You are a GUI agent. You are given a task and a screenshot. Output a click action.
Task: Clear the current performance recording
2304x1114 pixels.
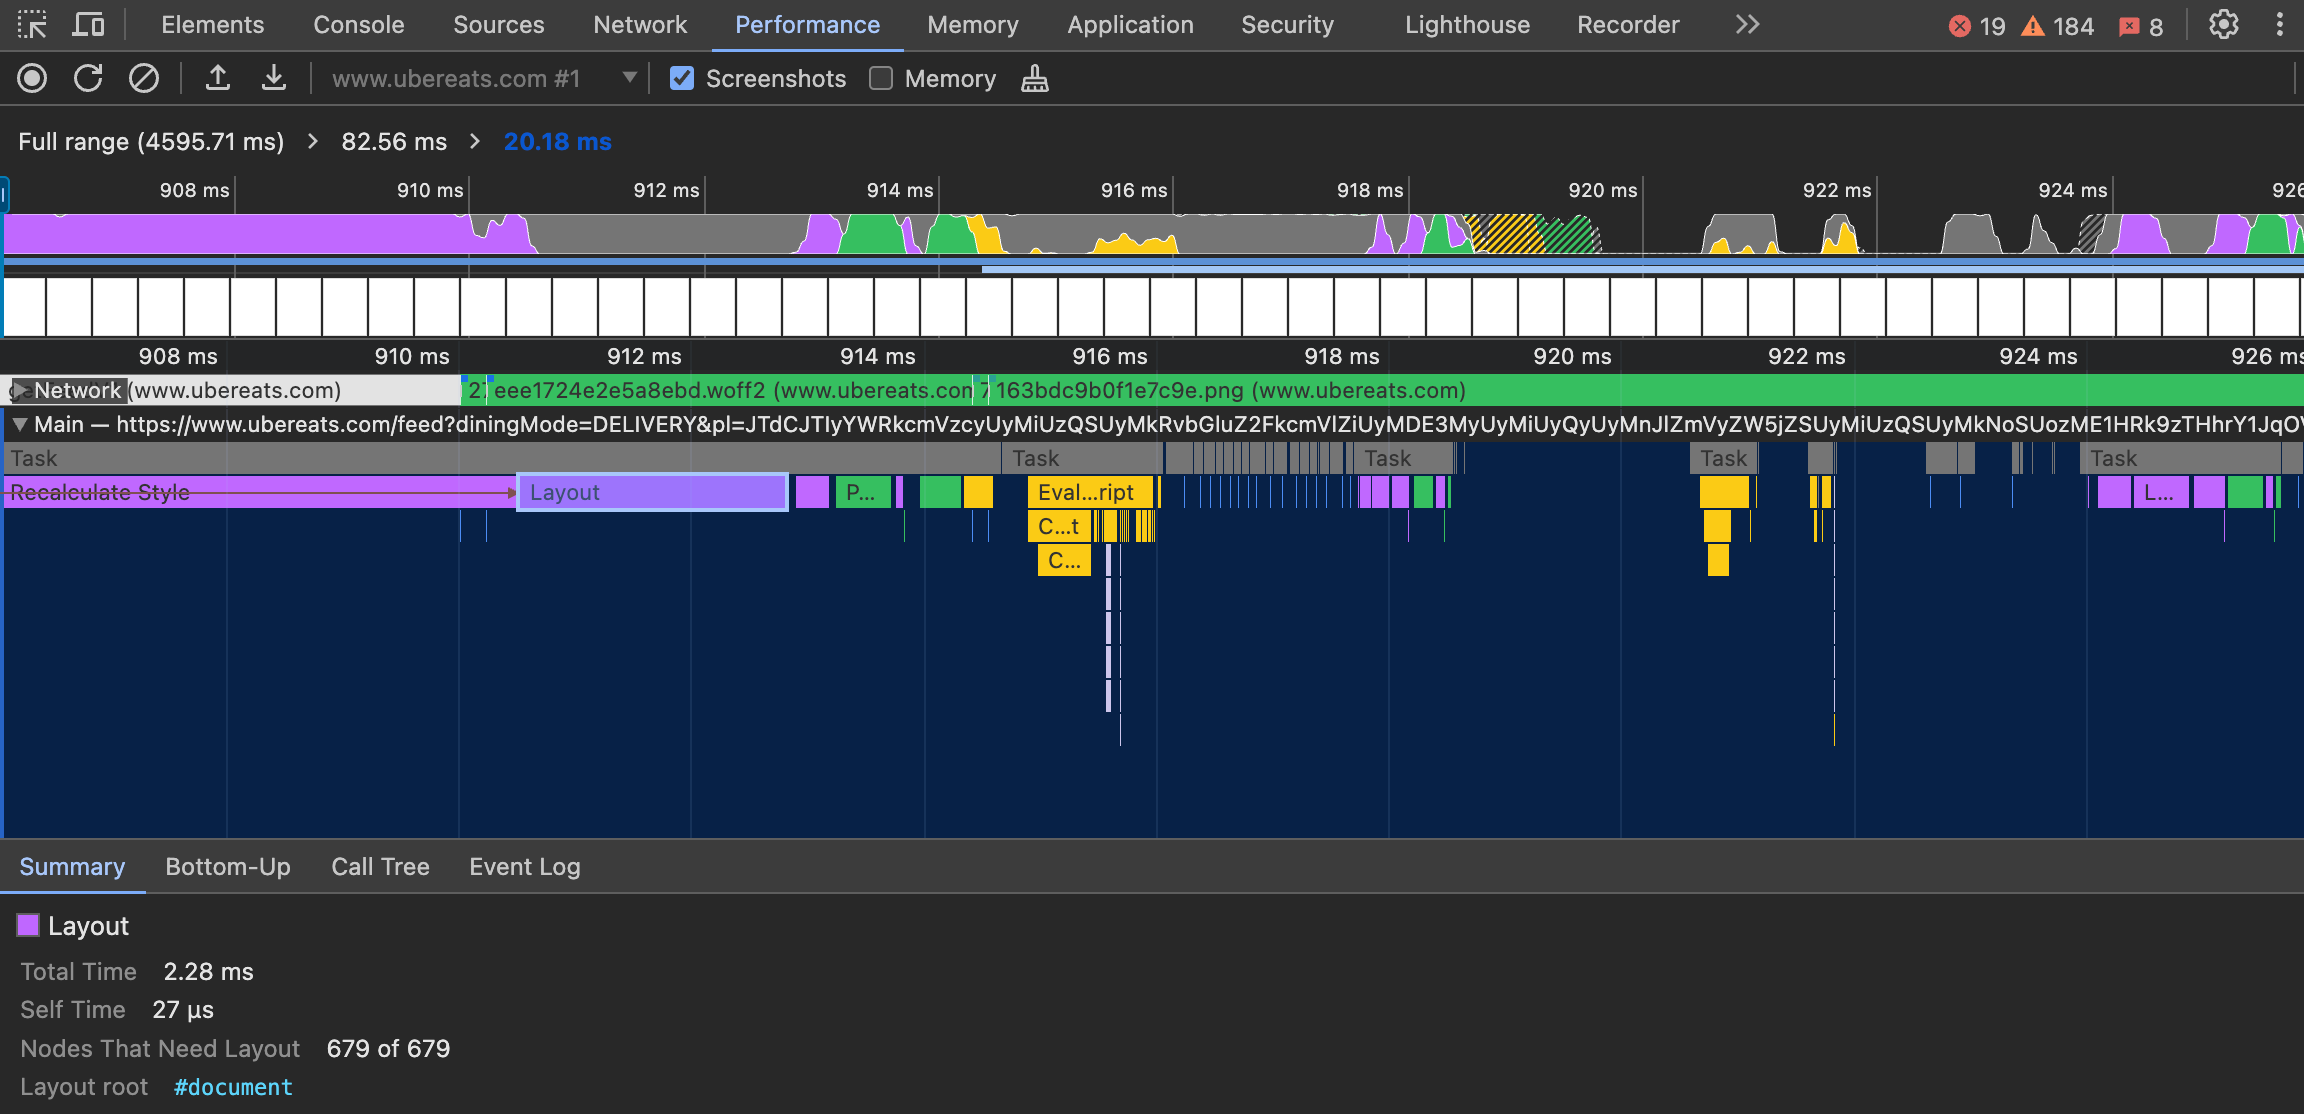pos(143,78)
